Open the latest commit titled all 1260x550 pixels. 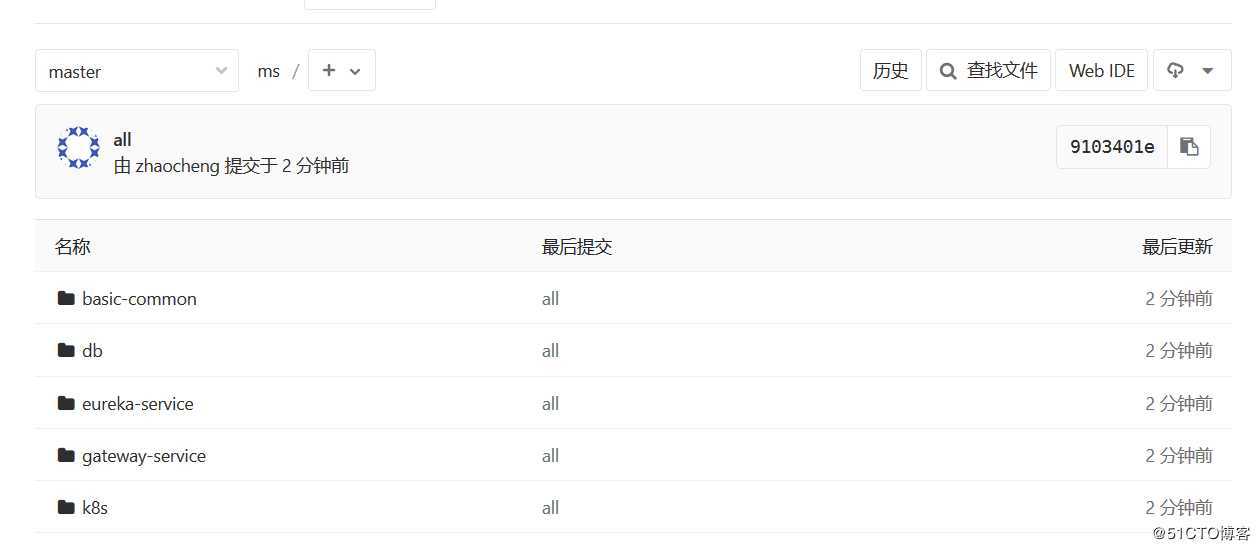(123, 139)
